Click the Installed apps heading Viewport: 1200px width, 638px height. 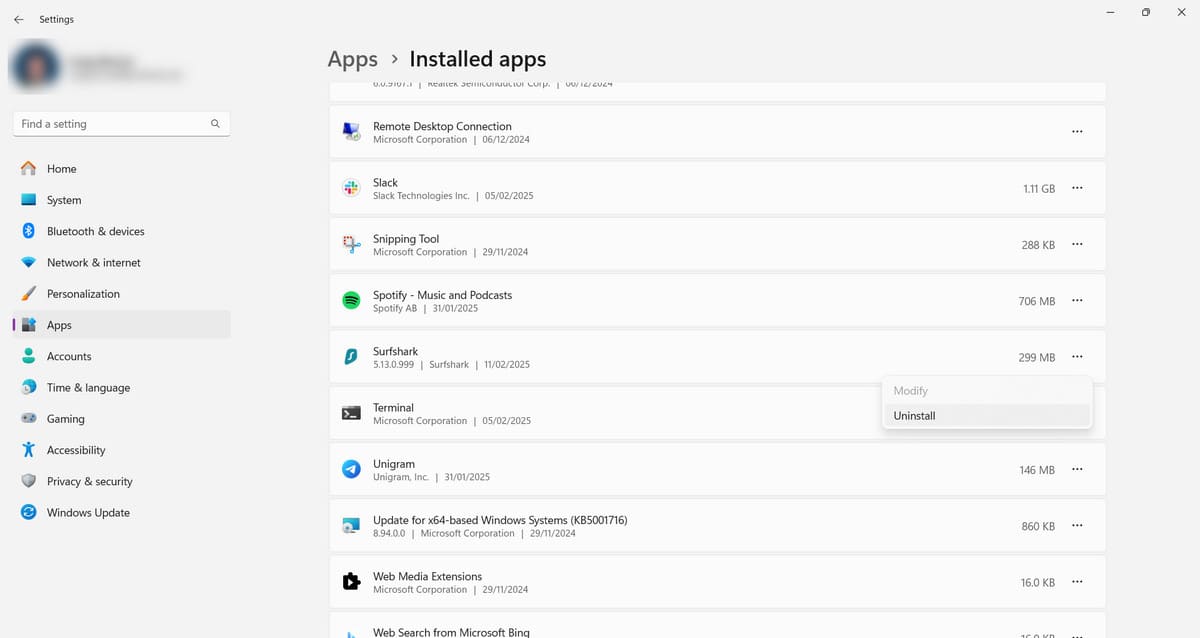point(478,59)
